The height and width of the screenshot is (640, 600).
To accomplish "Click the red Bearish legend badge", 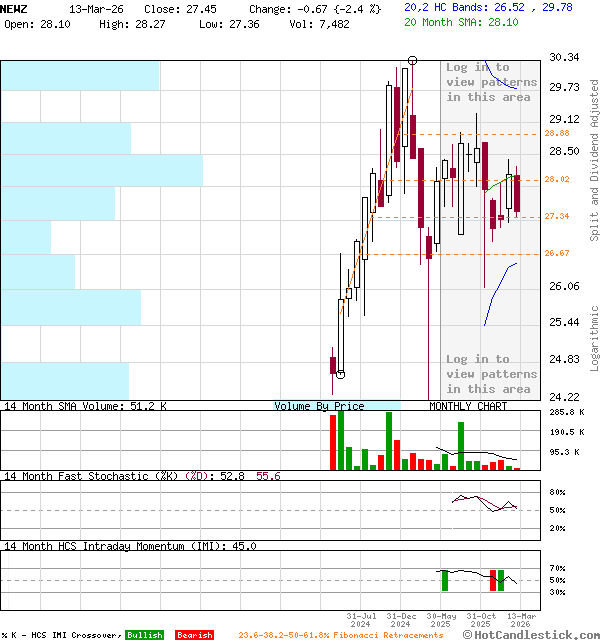I will tap(194, 635).
